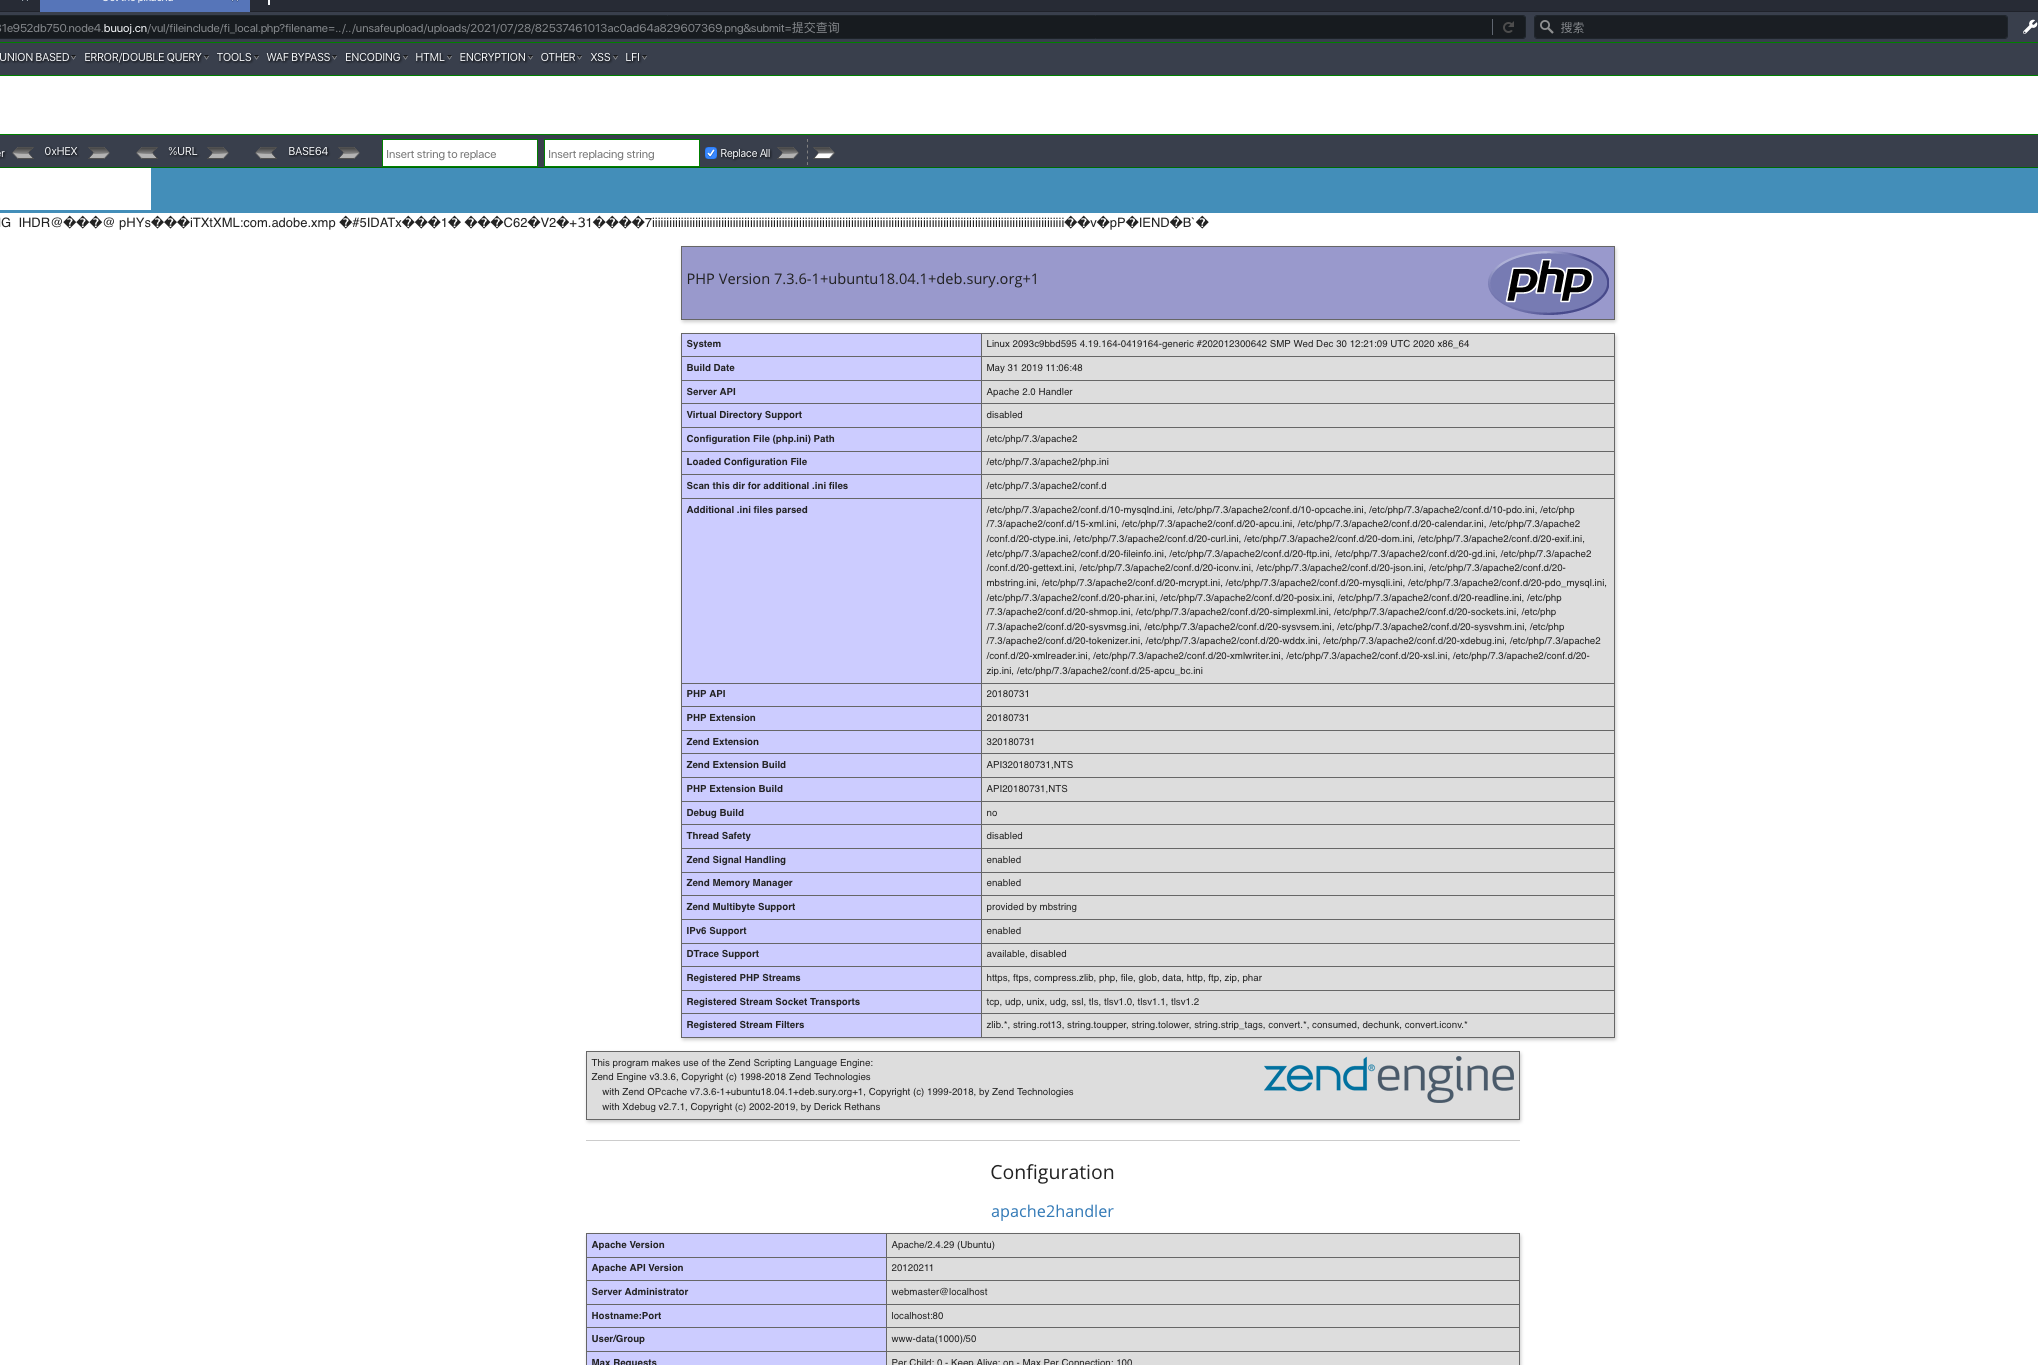Viewport: 2038px width, 1365px height.
Task: Open the apache2handler section link
Action: (x=1052, y=1211)
